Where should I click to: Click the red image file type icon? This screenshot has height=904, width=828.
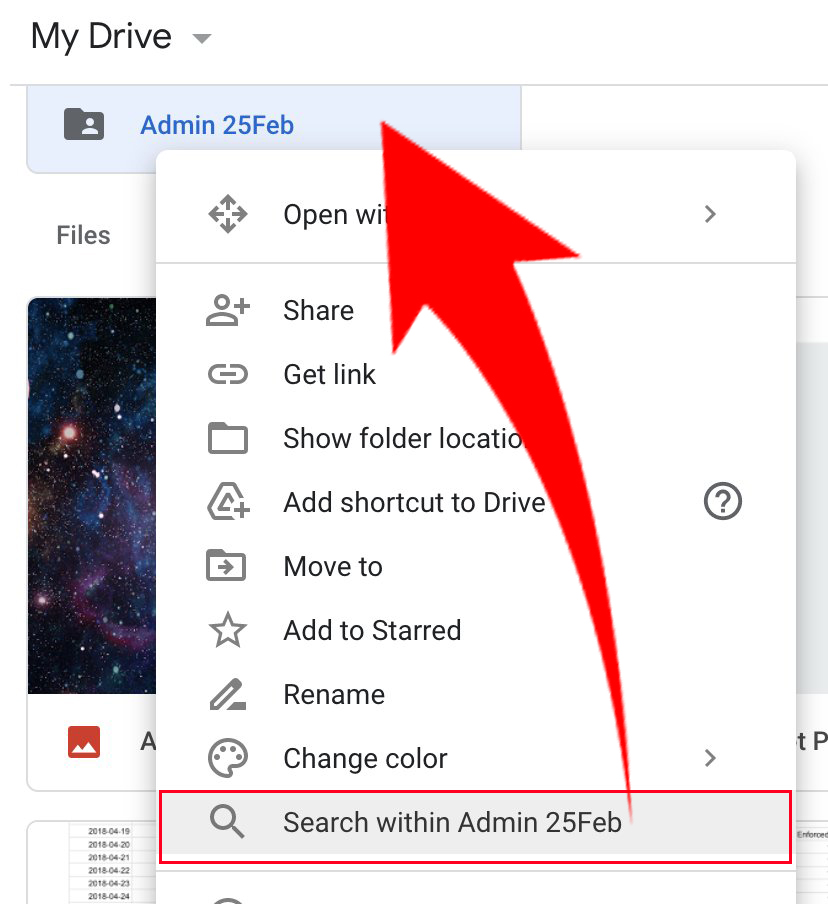84,741
